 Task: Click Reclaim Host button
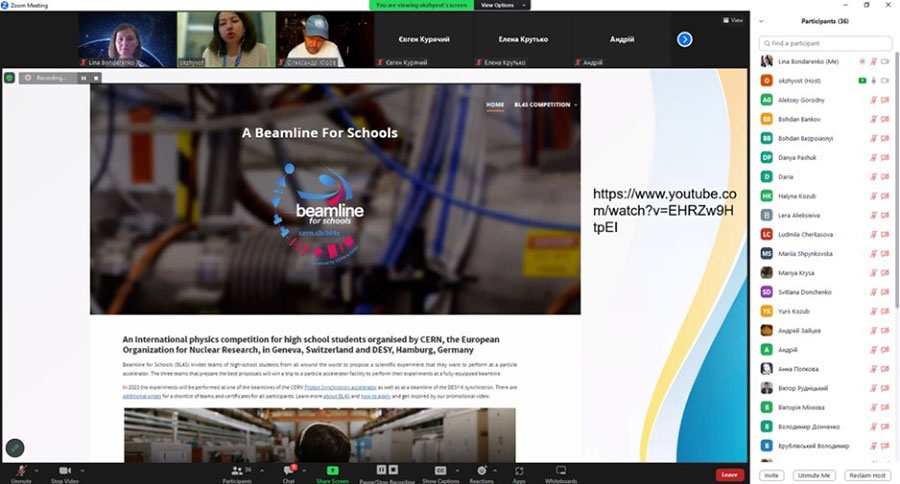868,475
